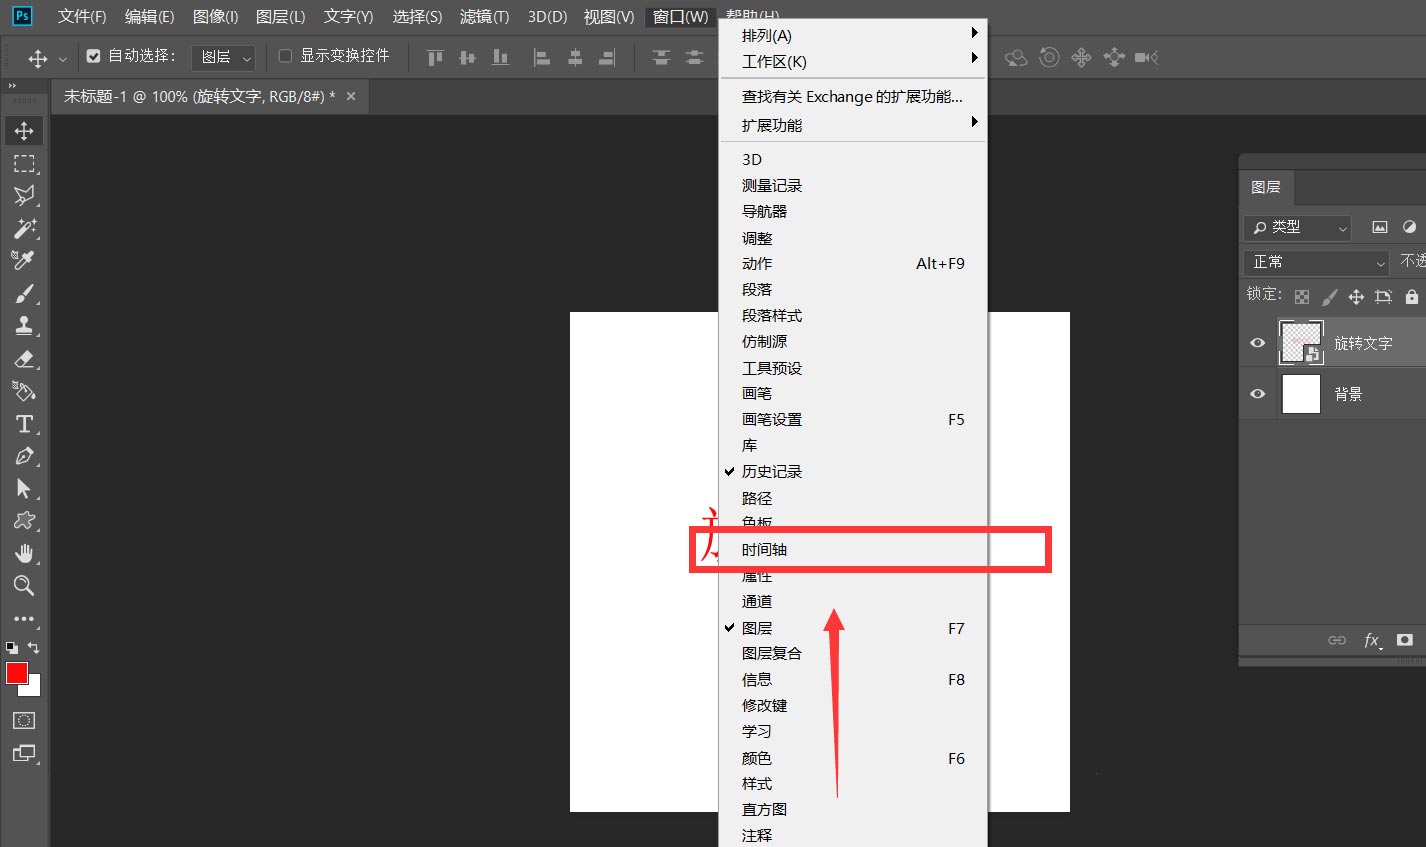
Task: Select the Lasso tool
Action: [x=24, y=196]
